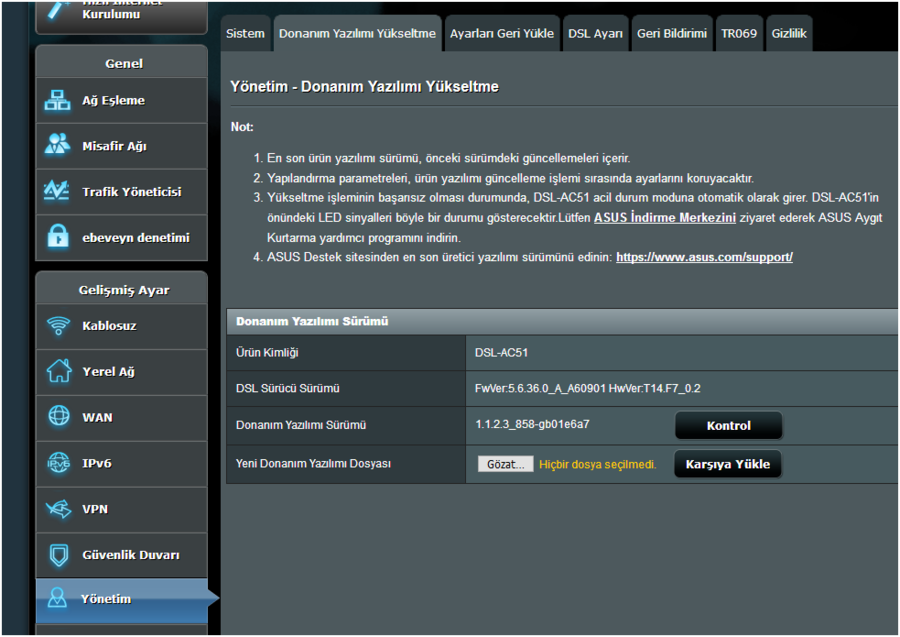Click the Güvenlik Duvarı shield icon
900x637 pixels.
(59, 555)
